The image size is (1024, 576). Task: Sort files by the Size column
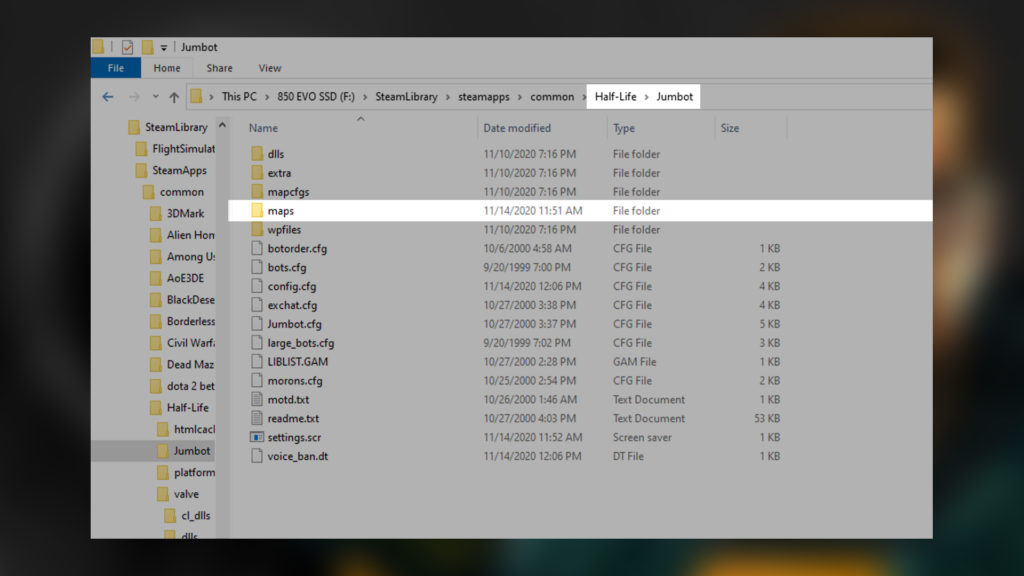730,129
